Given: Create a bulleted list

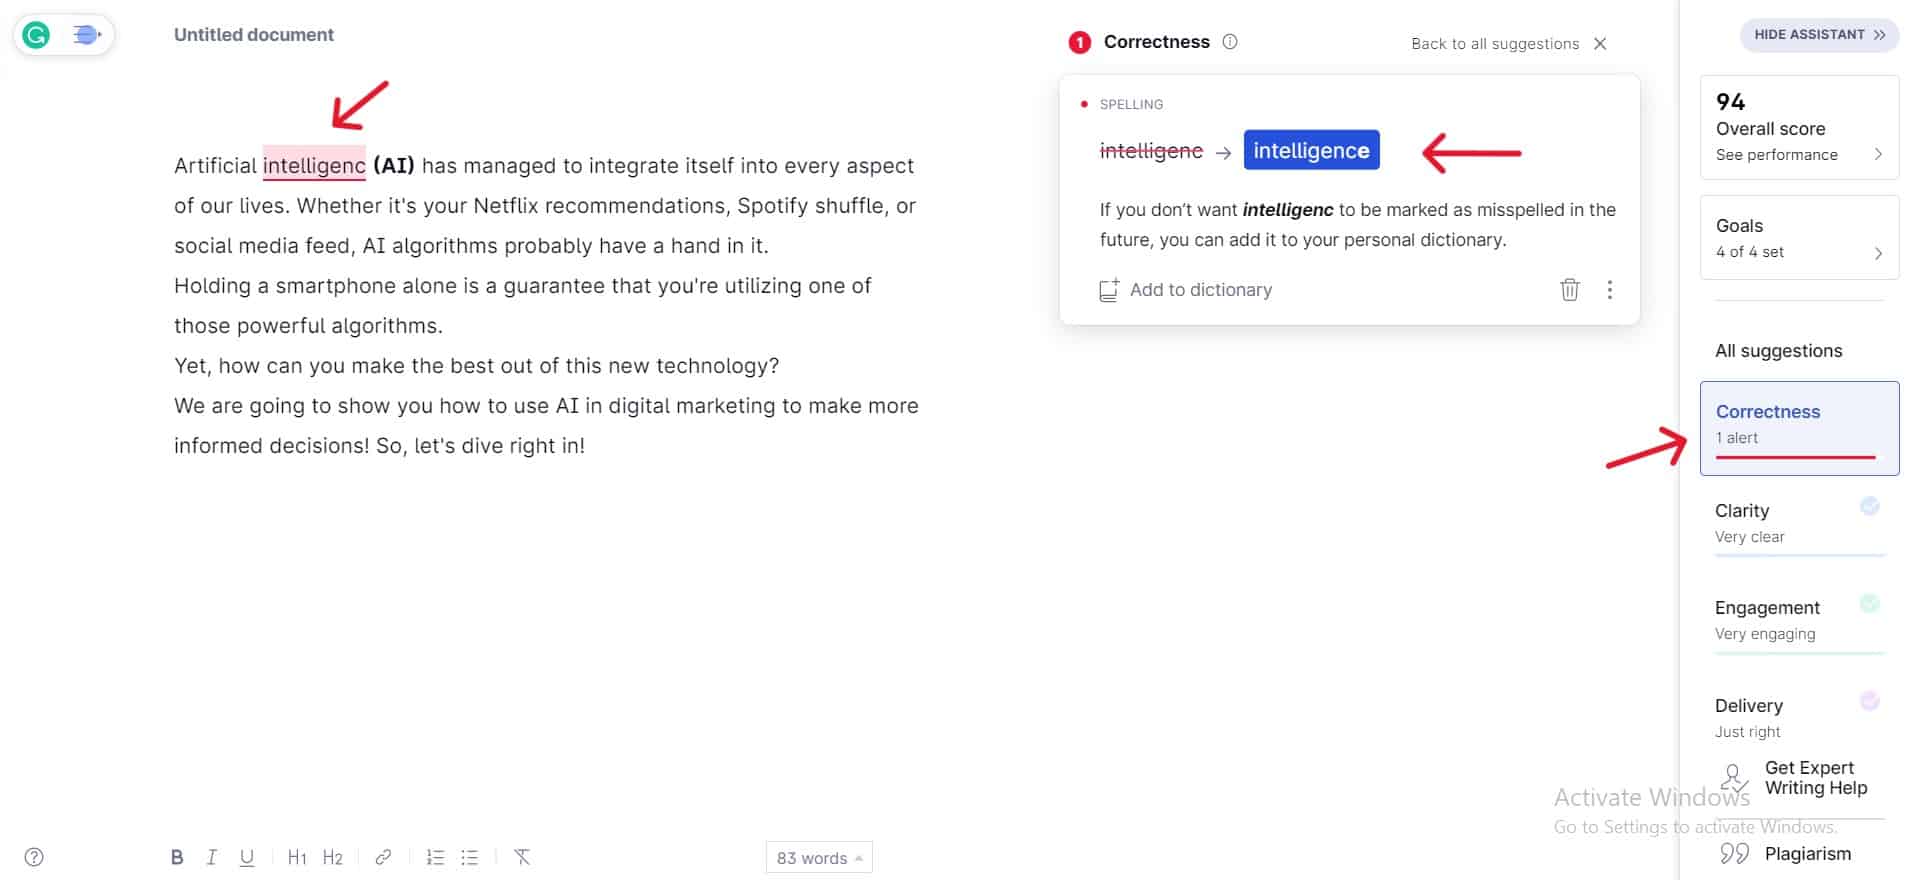Looking at the screenshot, I should tap(470, 857).
